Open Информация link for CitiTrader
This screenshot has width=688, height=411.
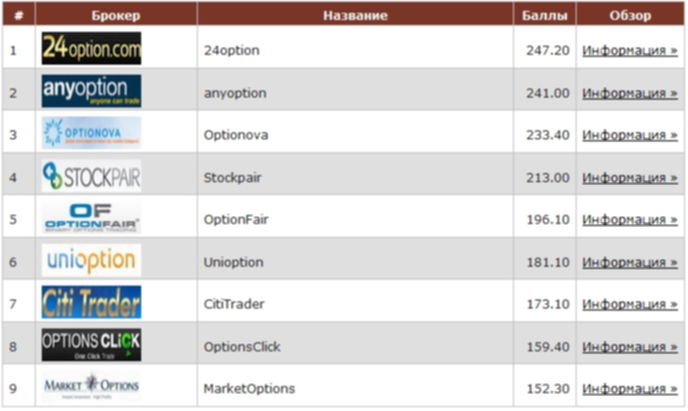click(x=630, y=304)
